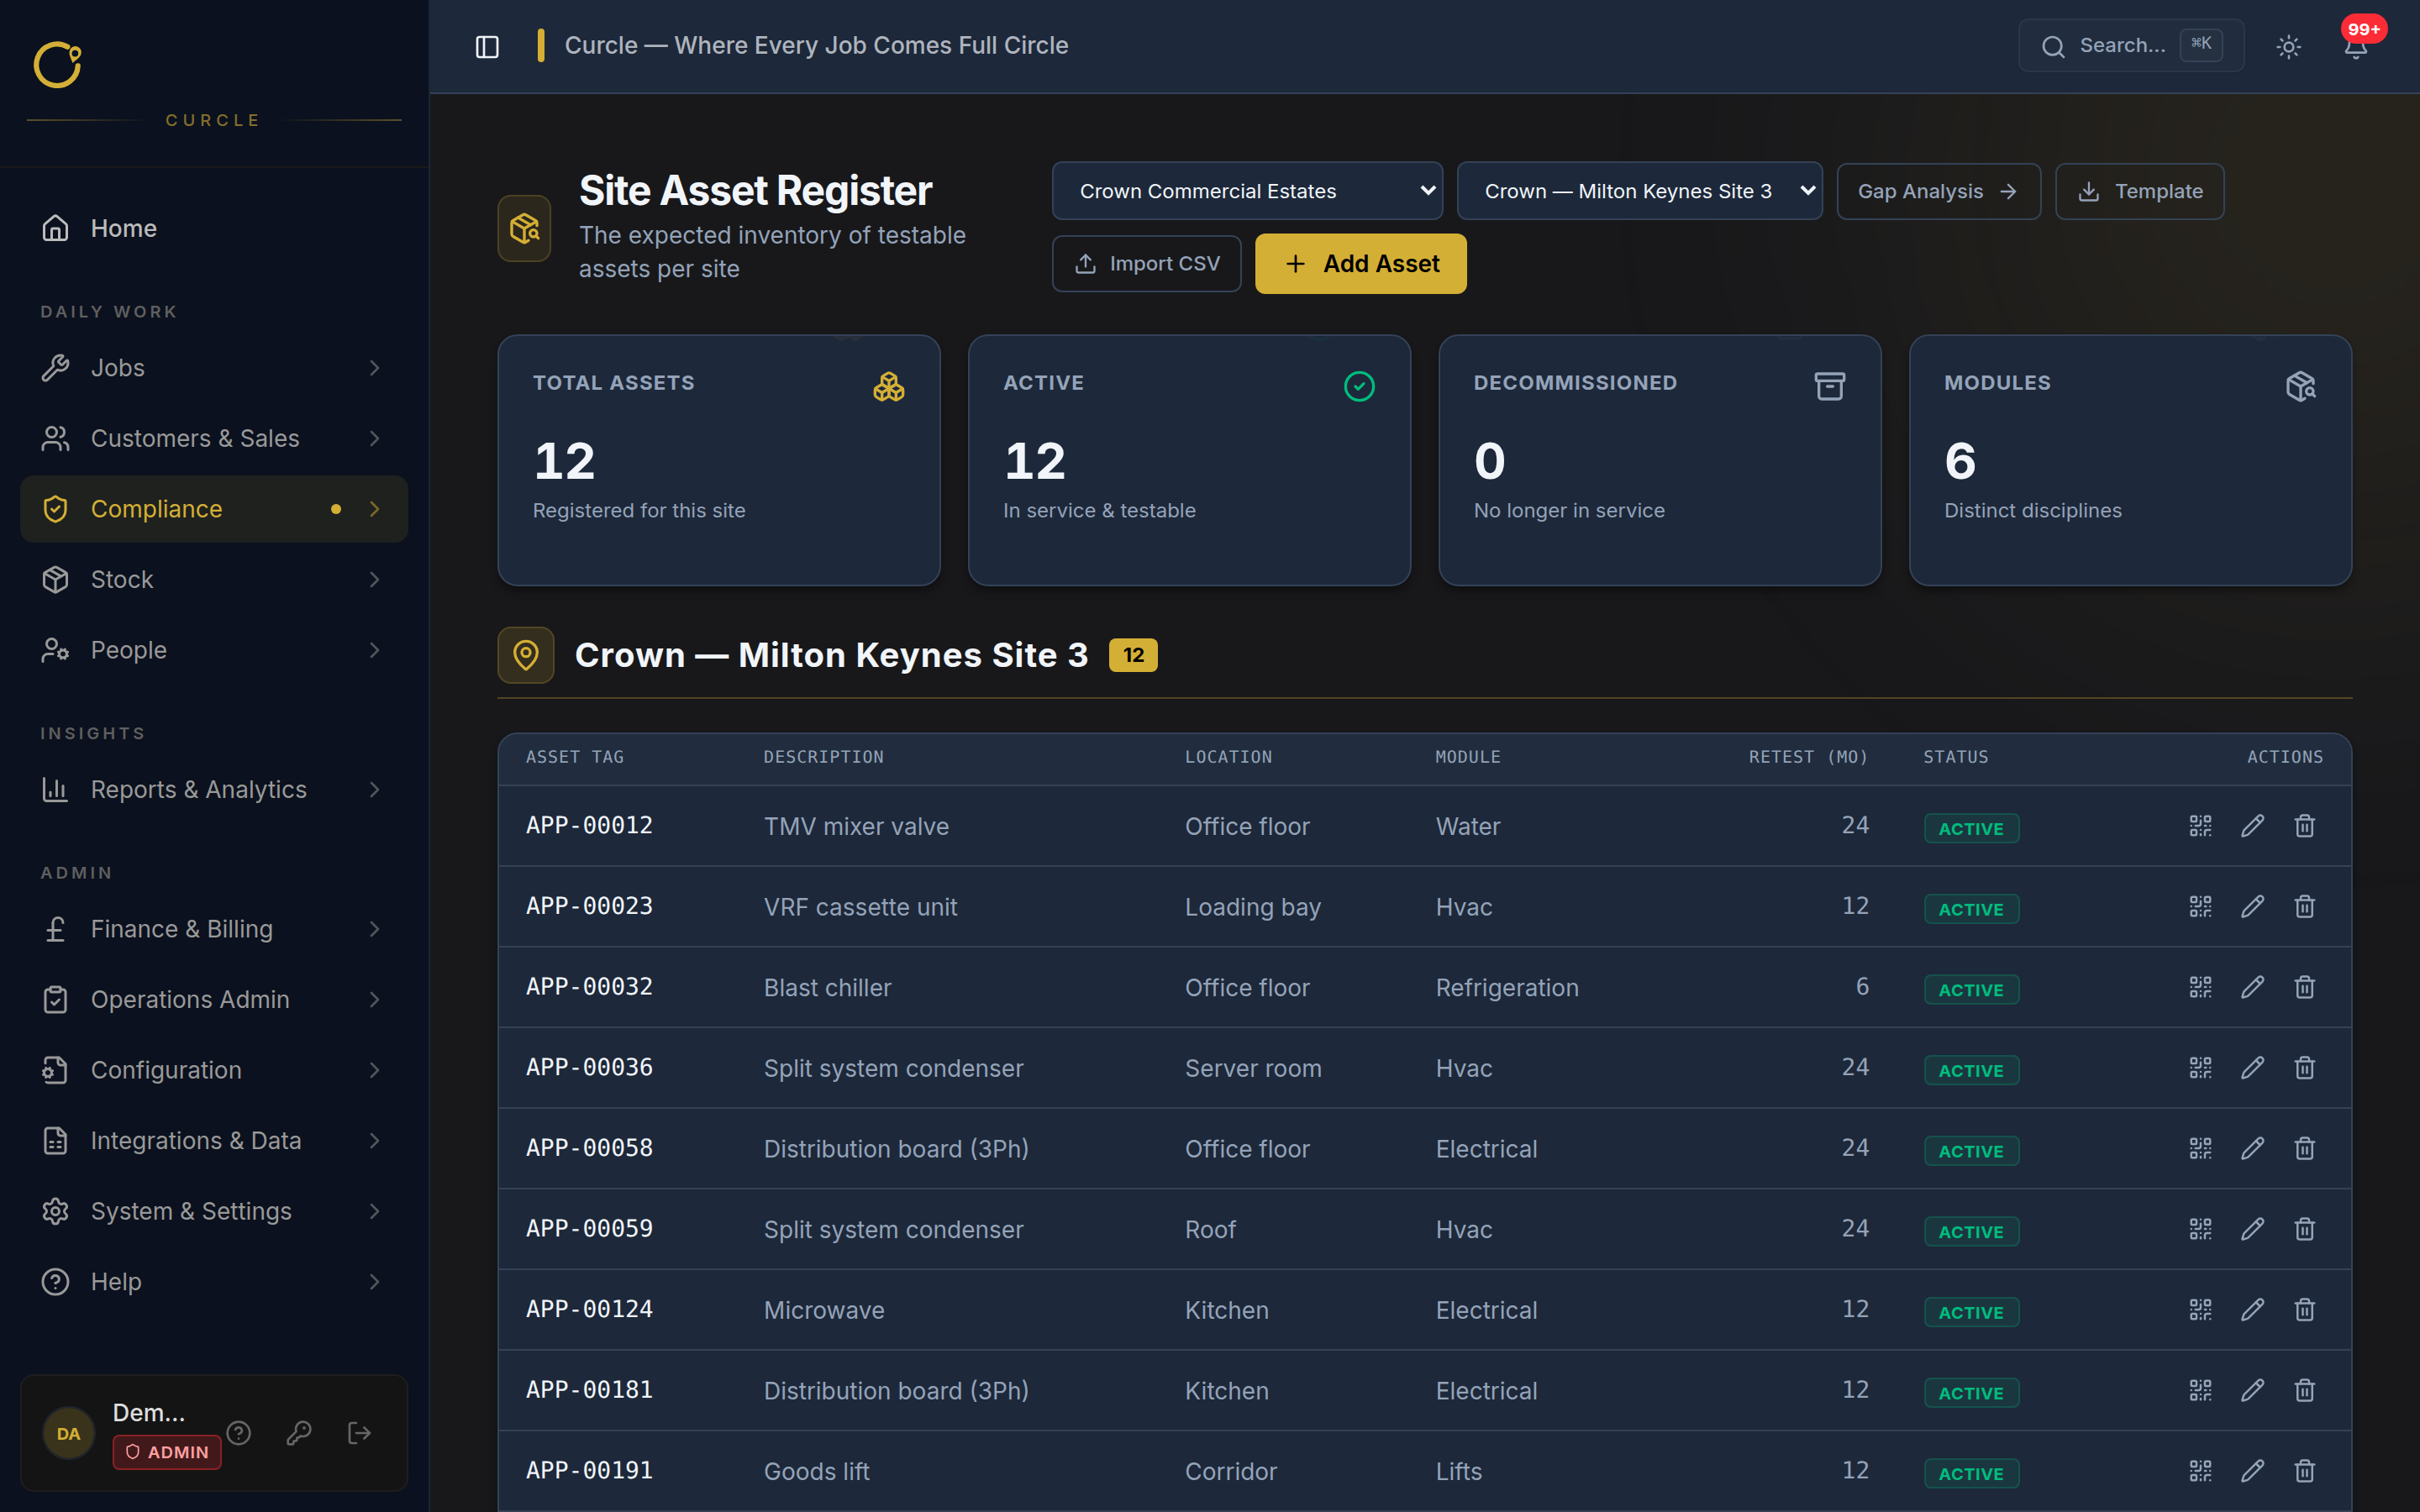2420x1512 pixels.
Task: Click the Modules stat card
Action: [2130, 460]
